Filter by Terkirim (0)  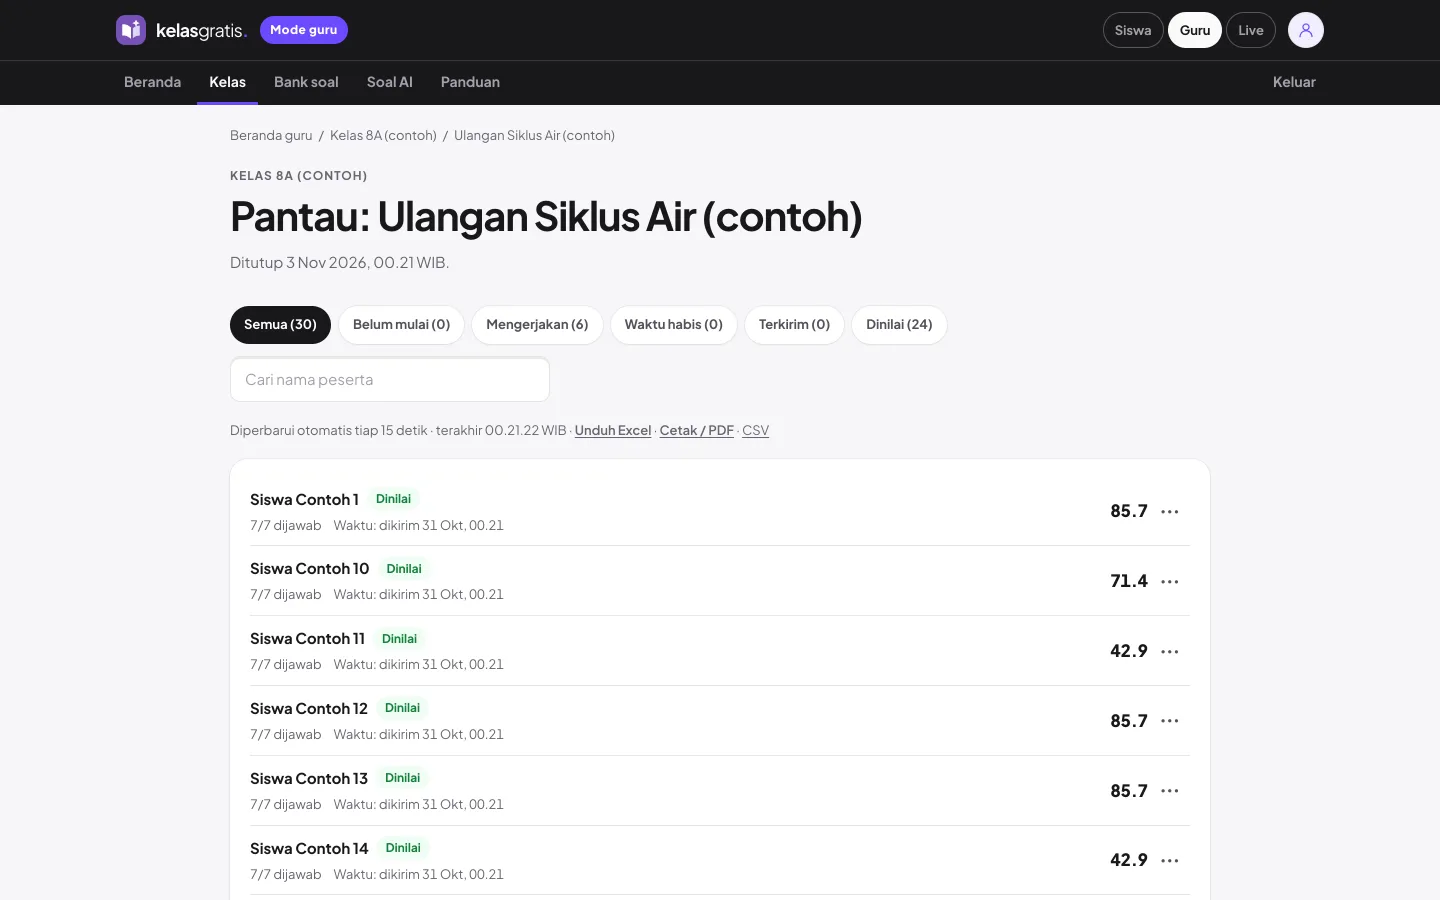pos(794,325)
